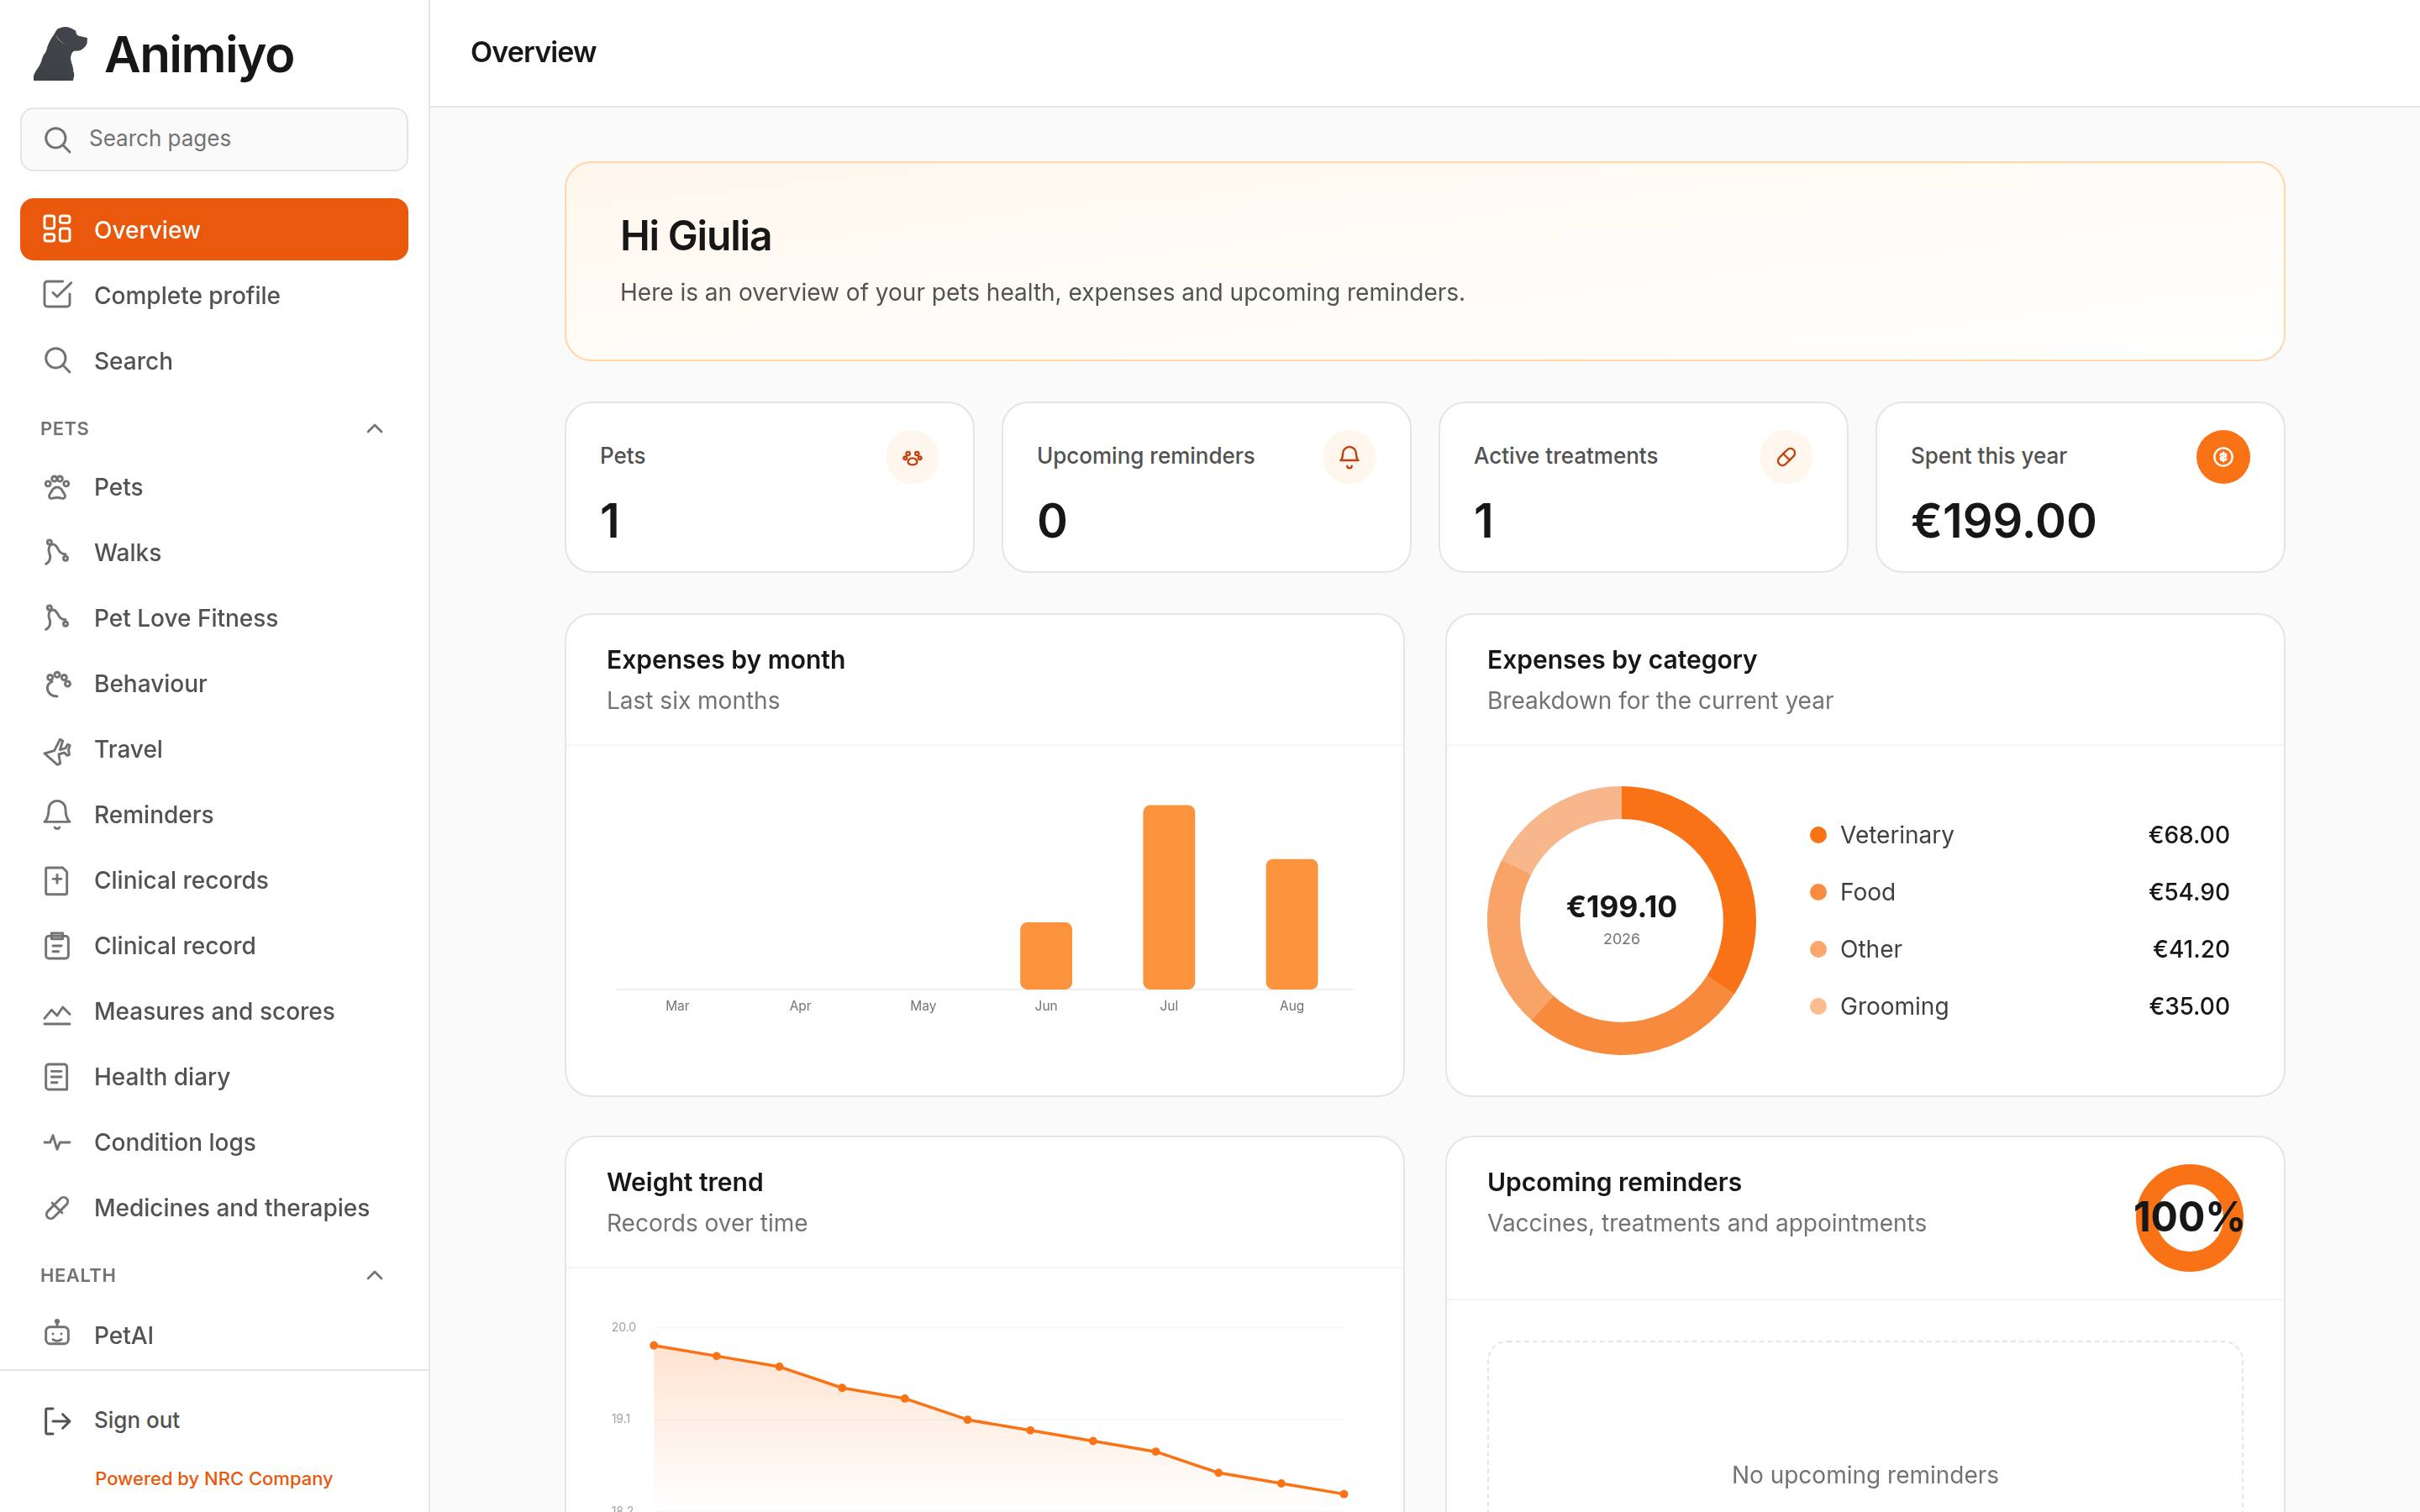Image resolution: width=2420 pixels, height=1512 pixels.
Task: Click the Aug bar in Expenses by month
Action: tap(1292, 924)
